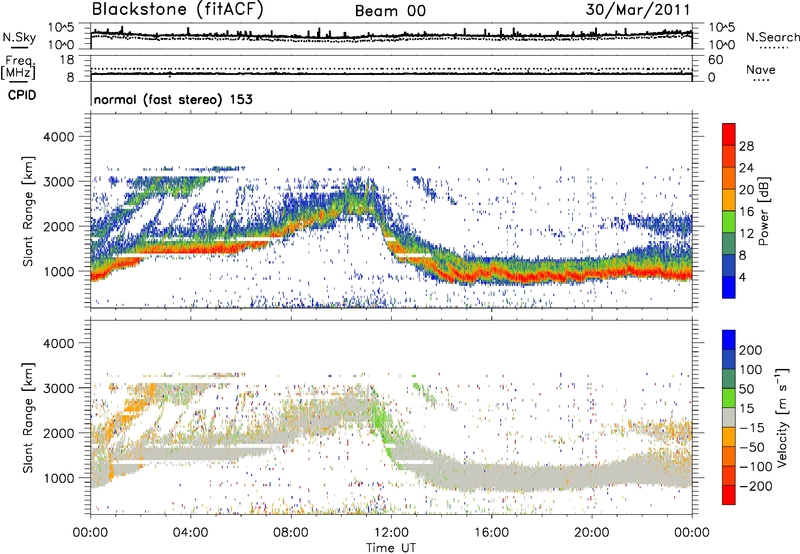Screen dimensions: 800x554
Task: Click the 'CPID' row label
Action: click(x=22, y=95)
